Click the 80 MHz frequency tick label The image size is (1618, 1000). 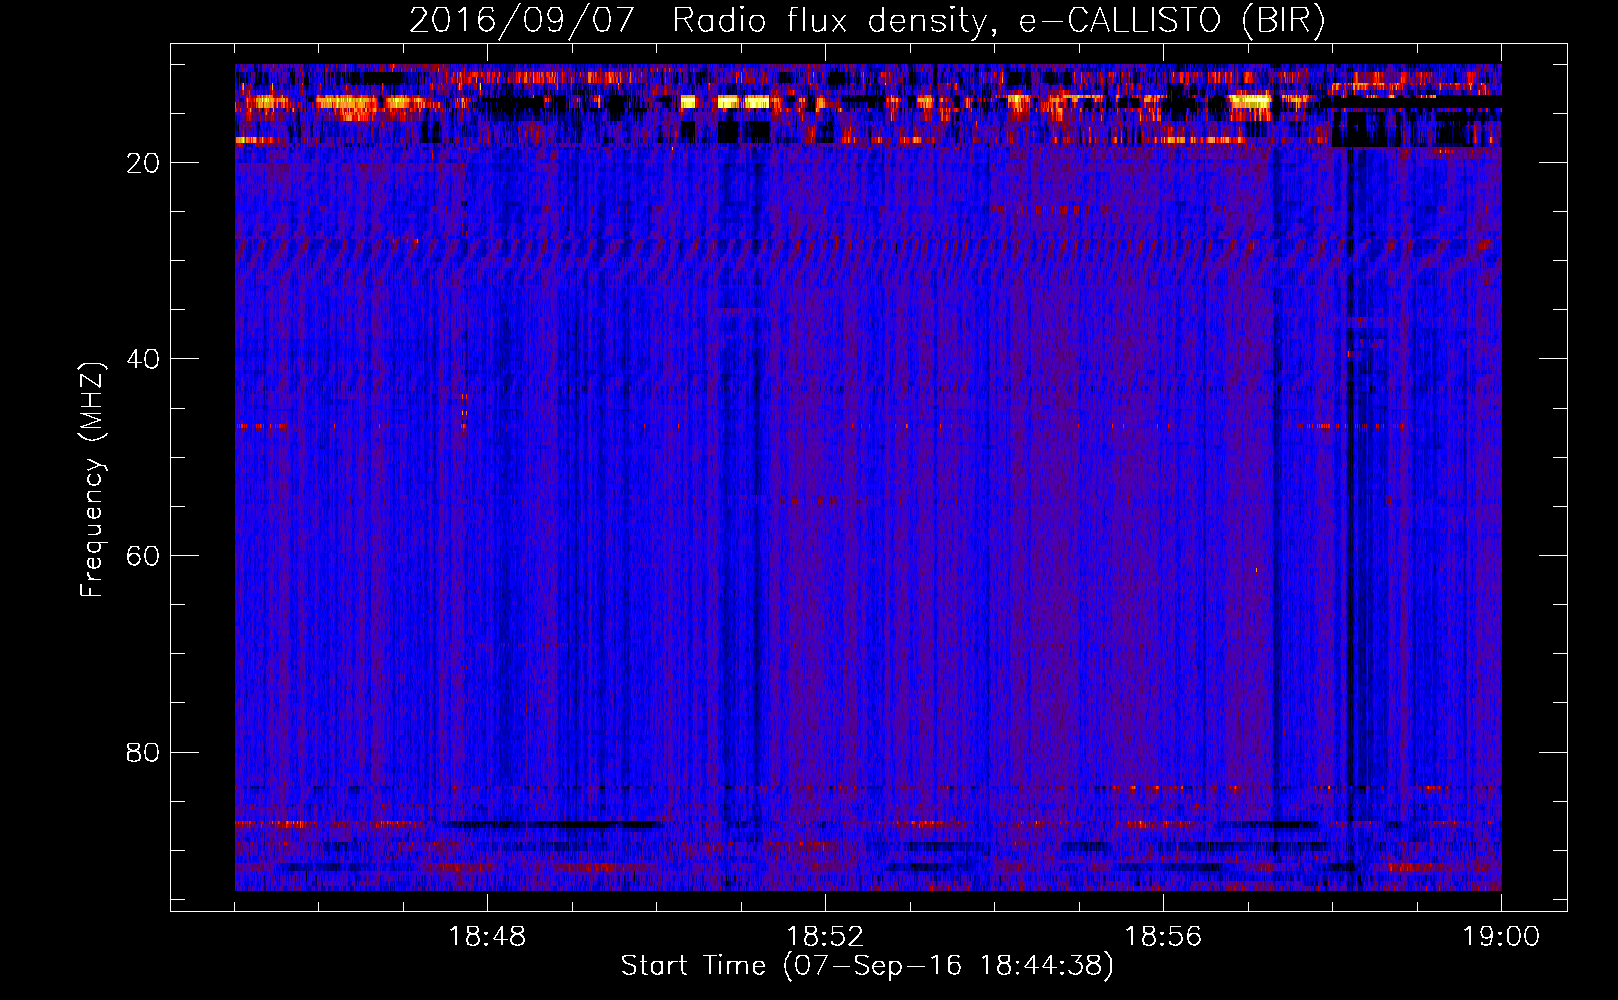coord(144,752)
